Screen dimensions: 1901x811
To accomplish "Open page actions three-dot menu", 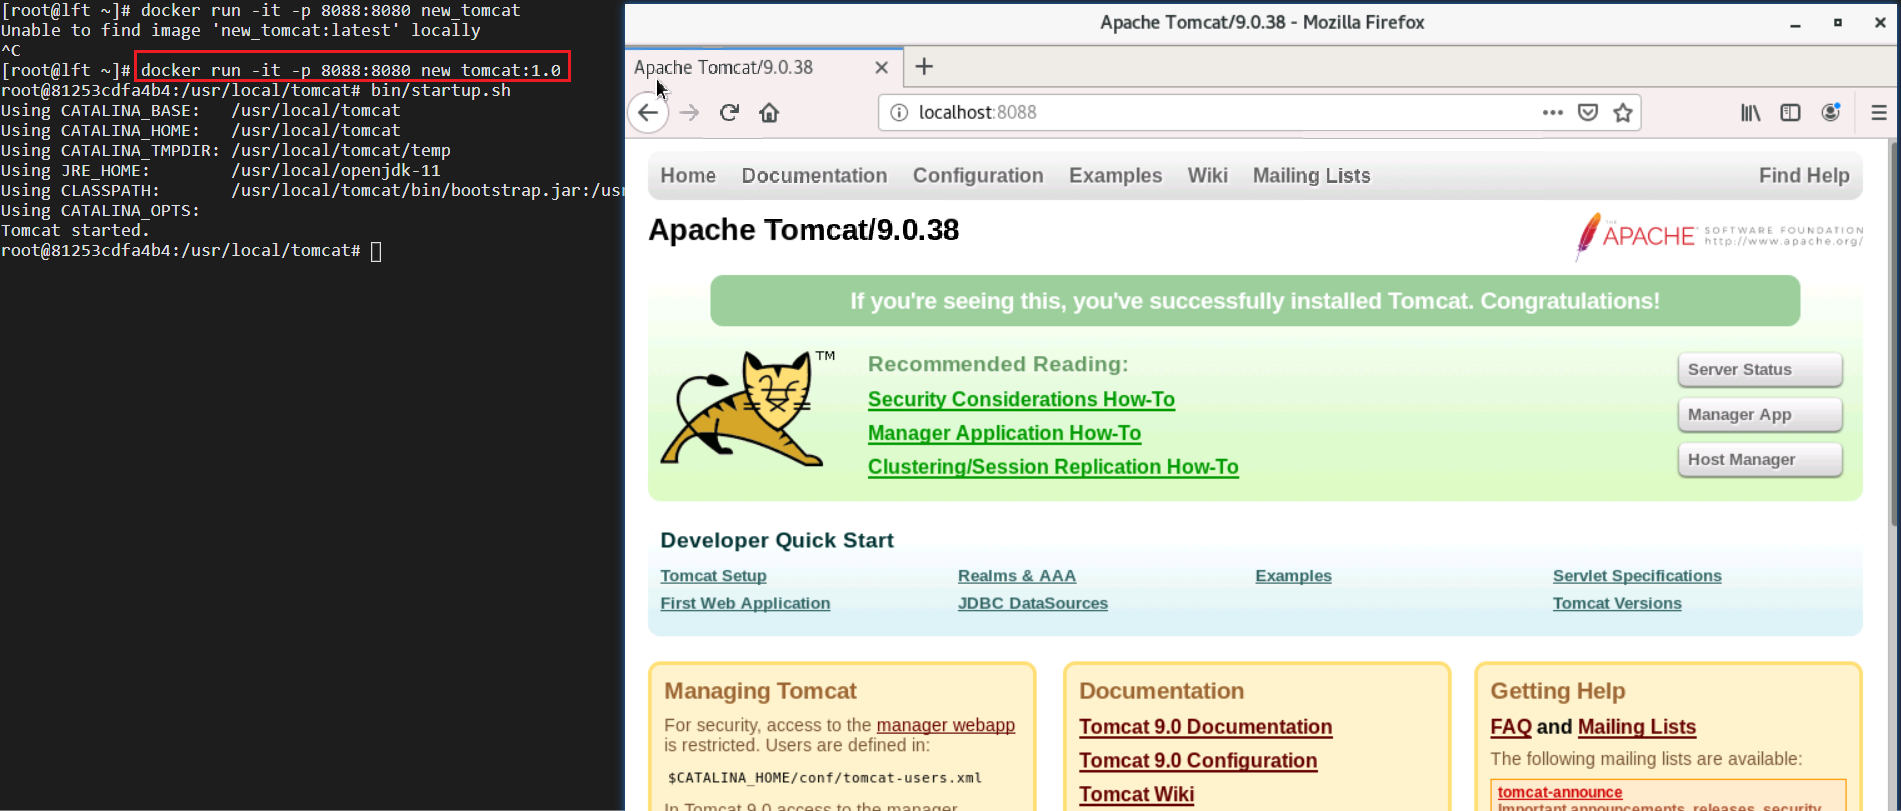I will pyautogui.click(x=1552, y=112).
